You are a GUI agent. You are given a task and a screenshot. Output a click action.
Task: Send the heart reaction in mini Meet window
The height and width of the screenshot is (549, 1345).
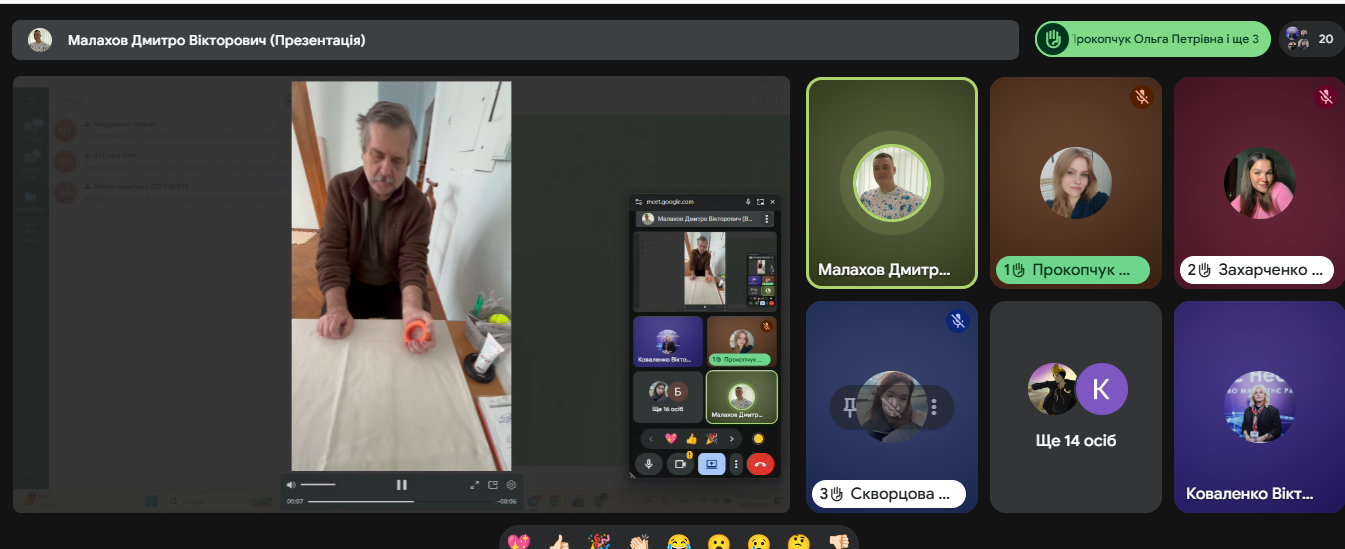pos(671,439)
